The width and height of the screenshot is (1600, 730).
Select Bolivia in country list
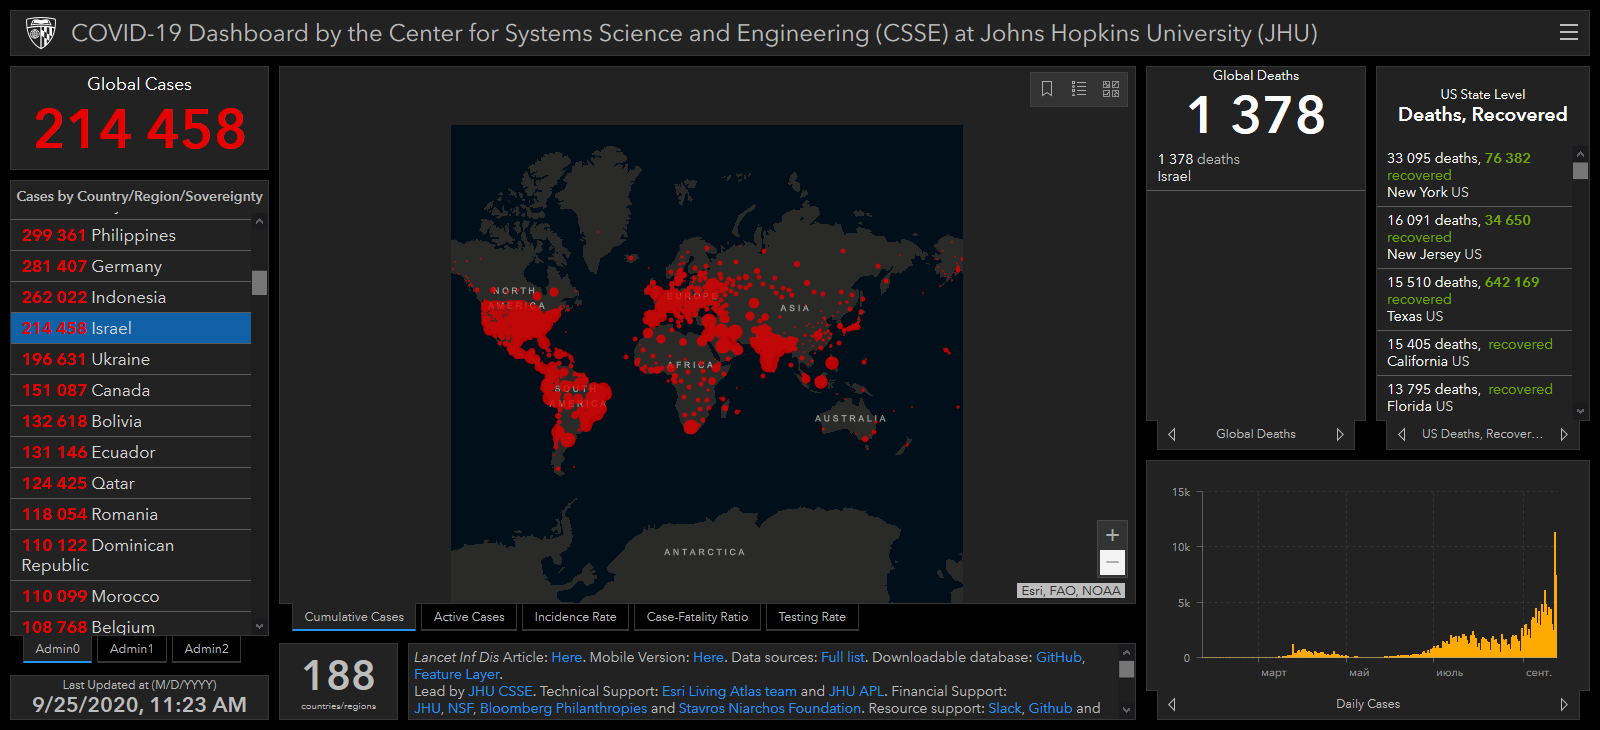(x=131, y=421)
